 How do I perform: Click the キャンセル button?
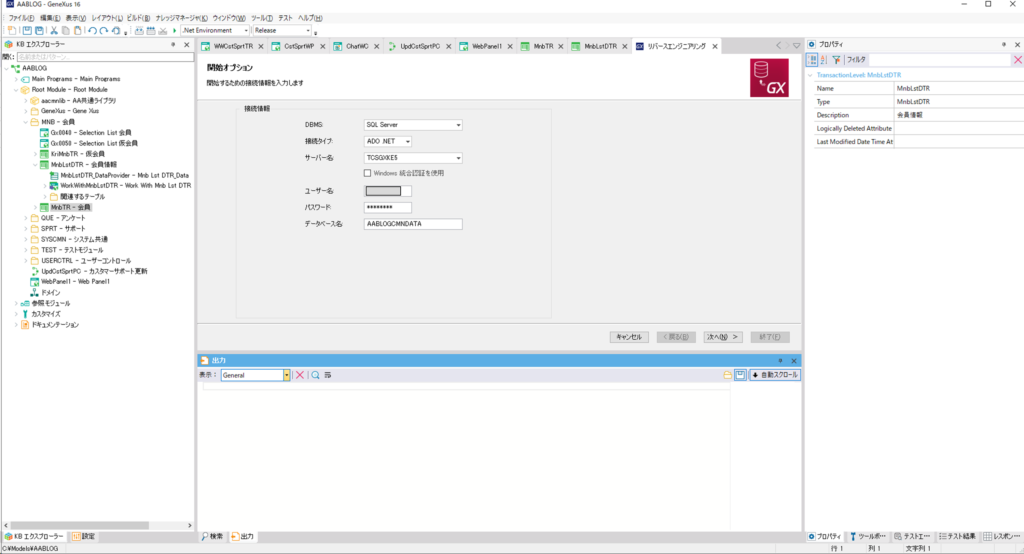pyautogui.click(x=629, y=337)
